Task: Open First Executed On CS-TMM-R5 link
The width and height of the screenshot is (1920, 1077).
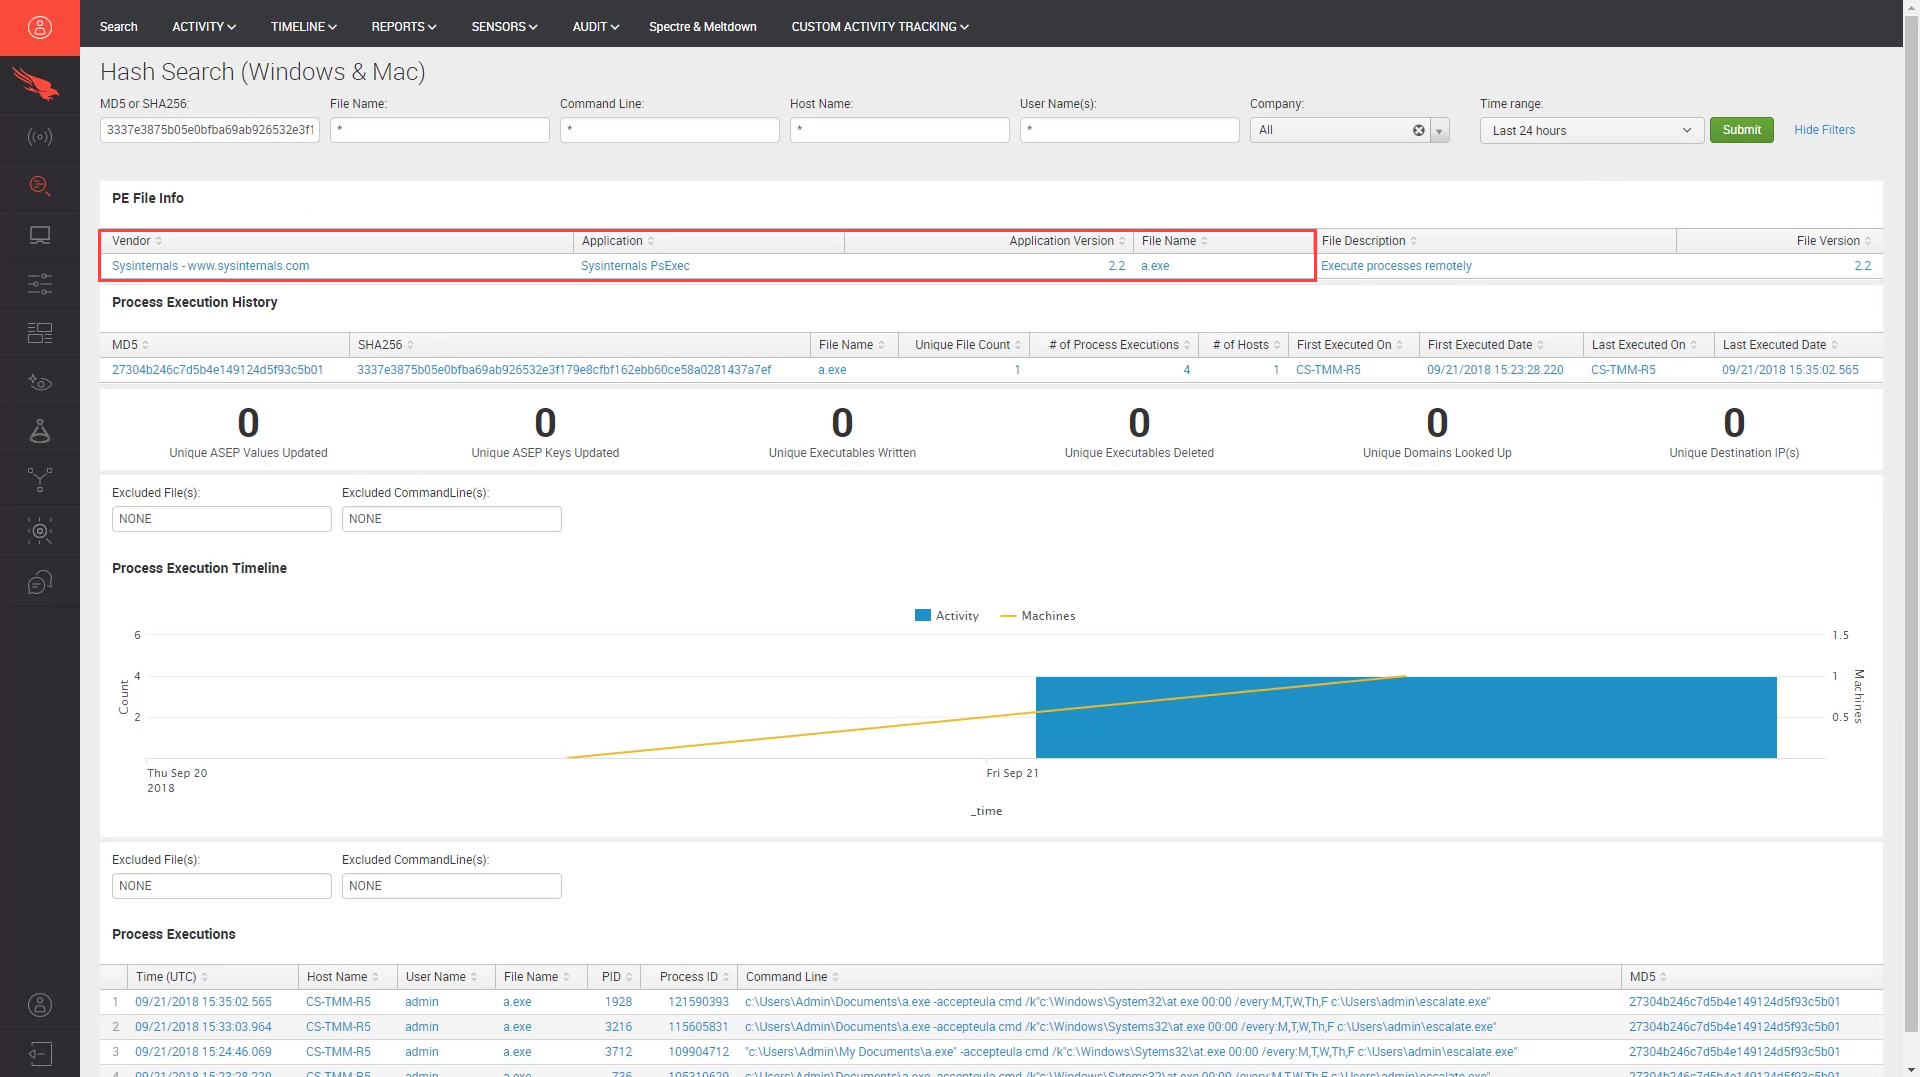Action: click(x=1328, y=370)
